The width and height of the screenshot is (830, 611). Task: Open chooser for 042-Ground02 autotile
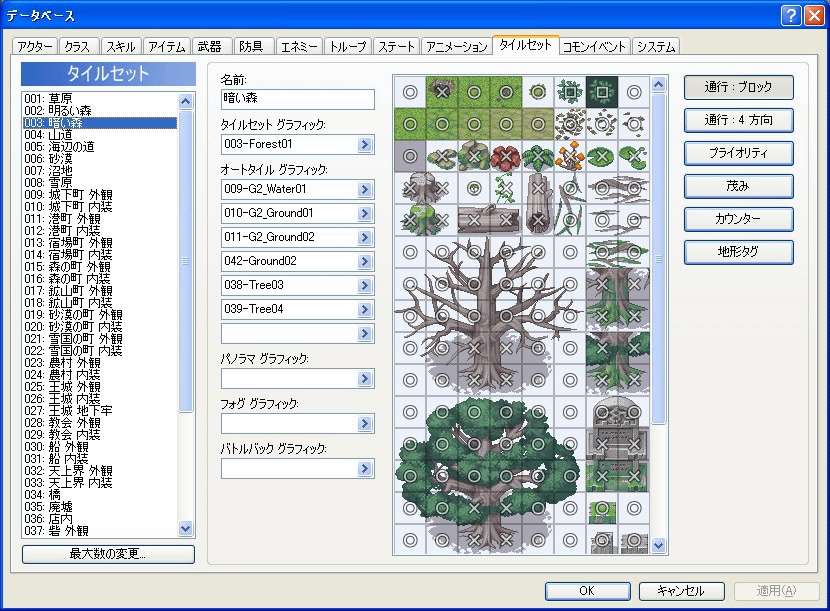365,262
